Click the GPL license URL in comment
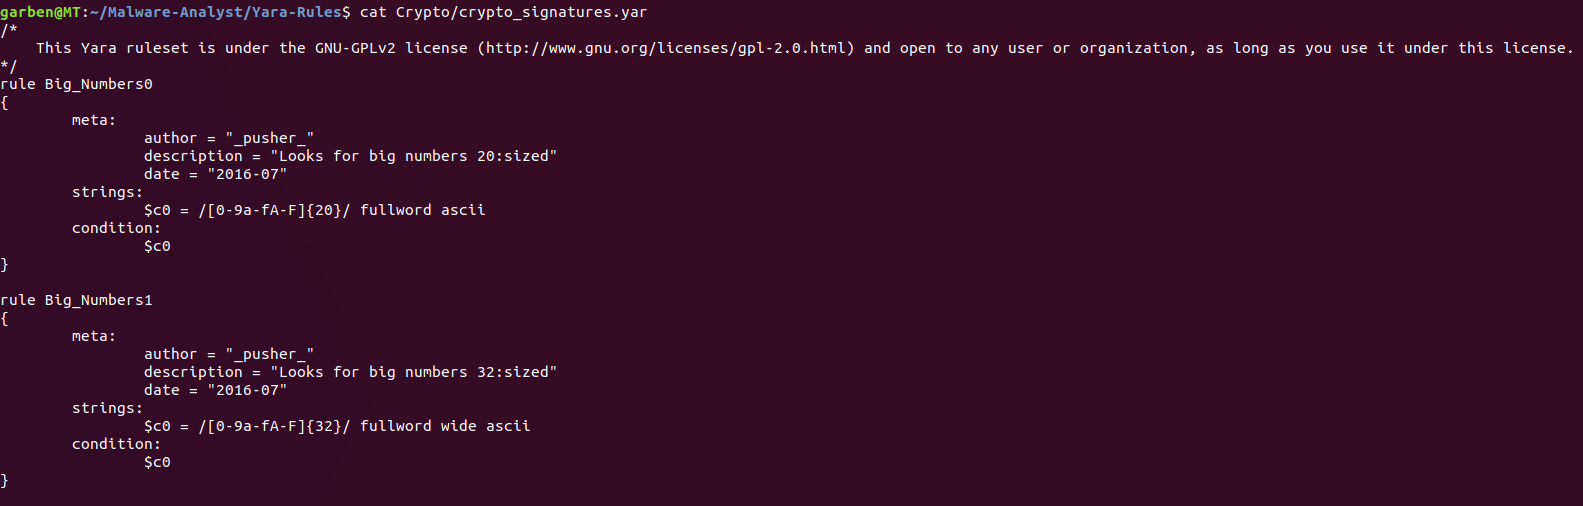Viewport: 1583px width, 506px height. 666,48
